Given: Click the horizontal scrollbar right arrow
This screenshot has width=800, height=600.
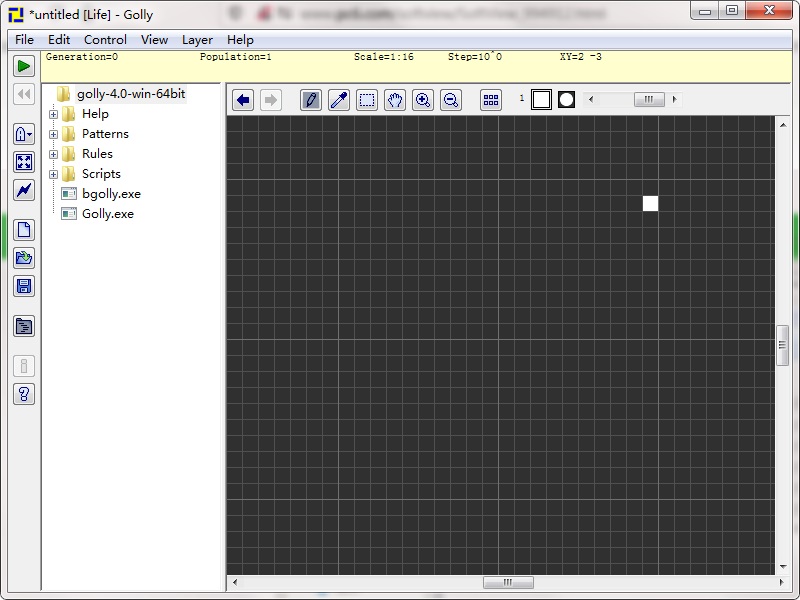Looking at the screenshot, I should pos(781,582).
